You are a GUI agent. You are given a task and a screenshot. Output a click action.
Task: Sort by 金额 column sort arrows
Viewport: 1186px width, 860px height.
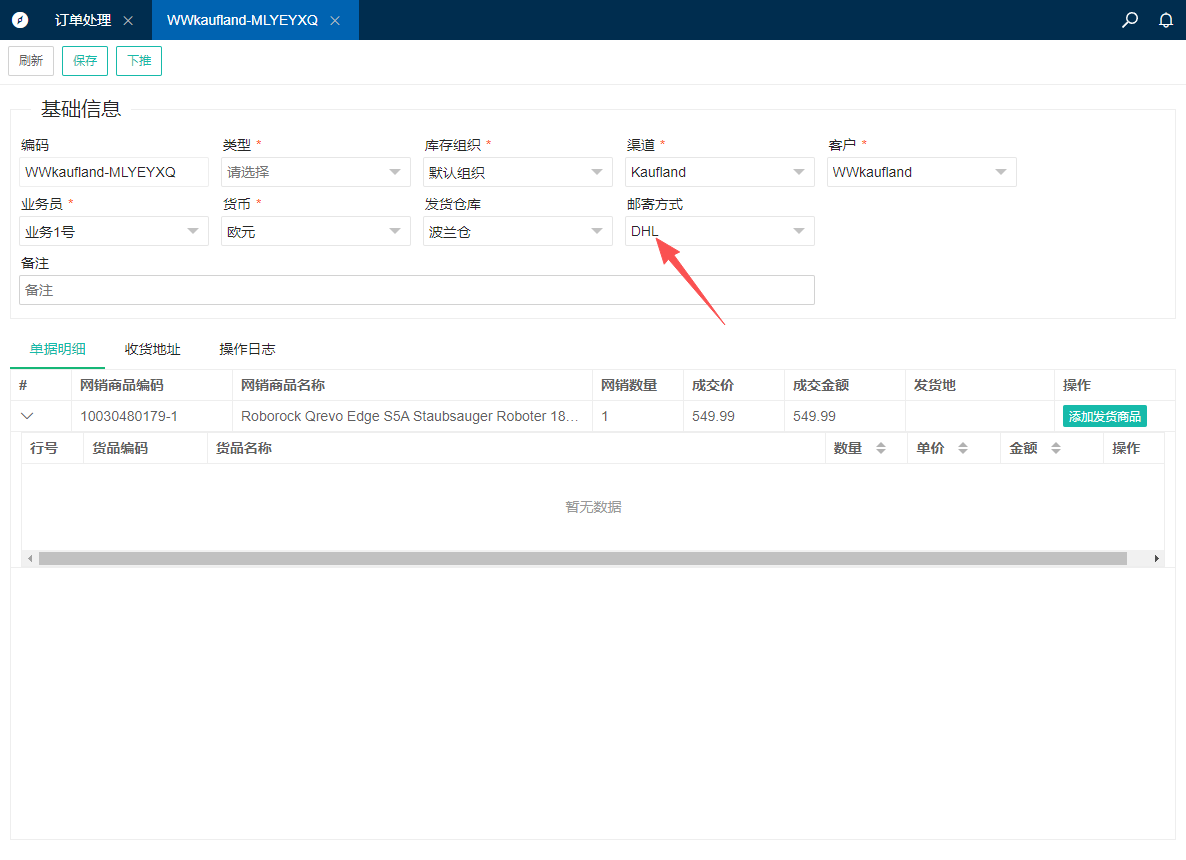(1056, 449)
